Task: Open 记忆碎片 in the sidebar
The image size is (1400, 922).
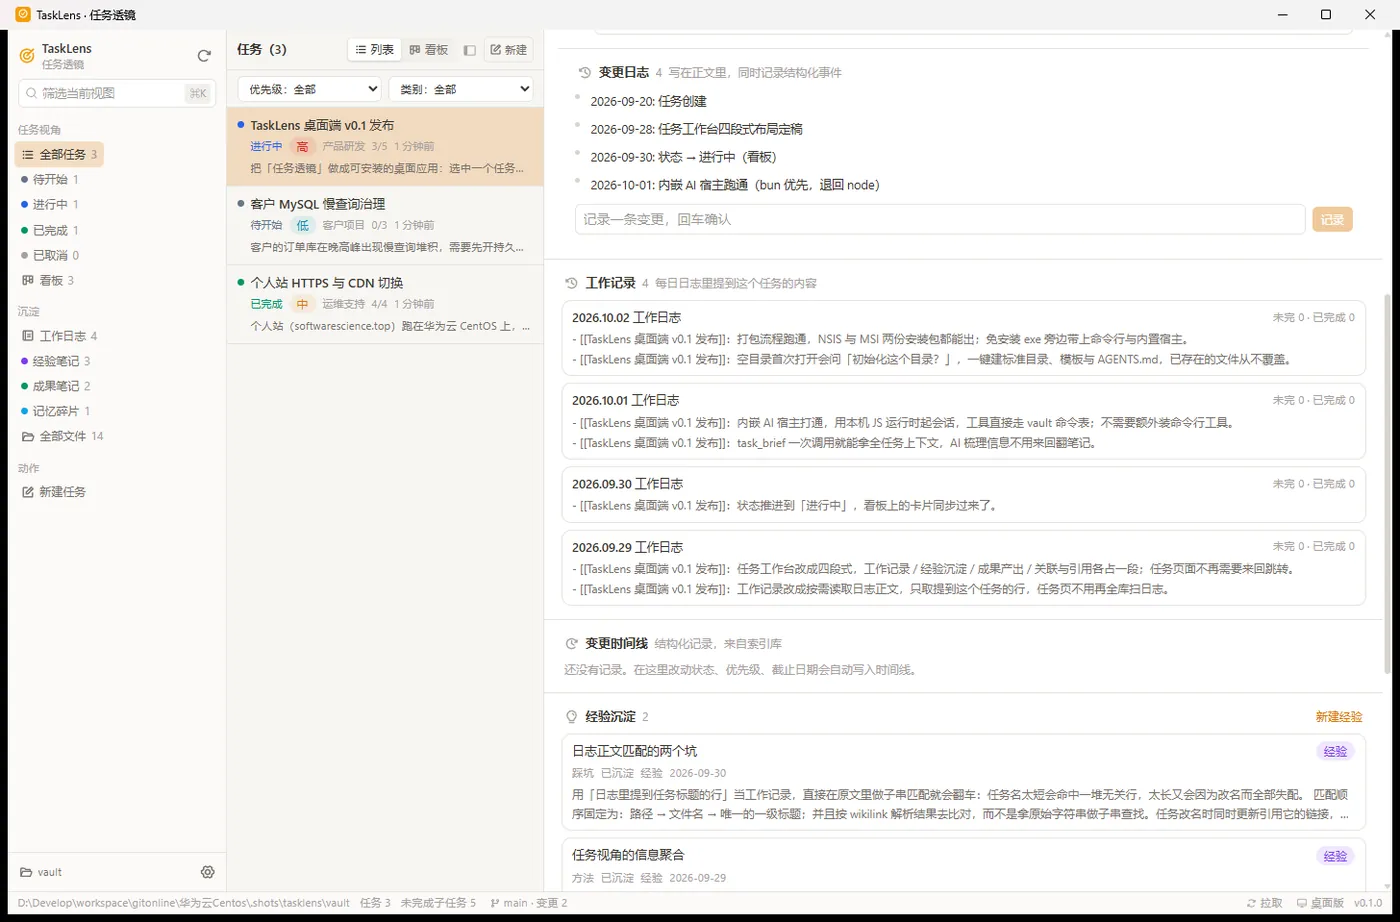Action: pyautogui.click(x=56, y=411)
